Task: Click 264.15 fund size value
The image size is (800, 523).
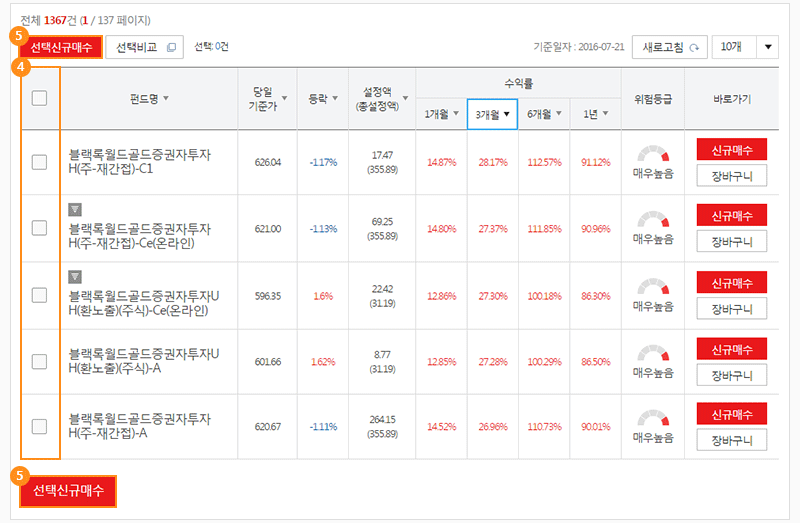Action: [x=382, y=419]
